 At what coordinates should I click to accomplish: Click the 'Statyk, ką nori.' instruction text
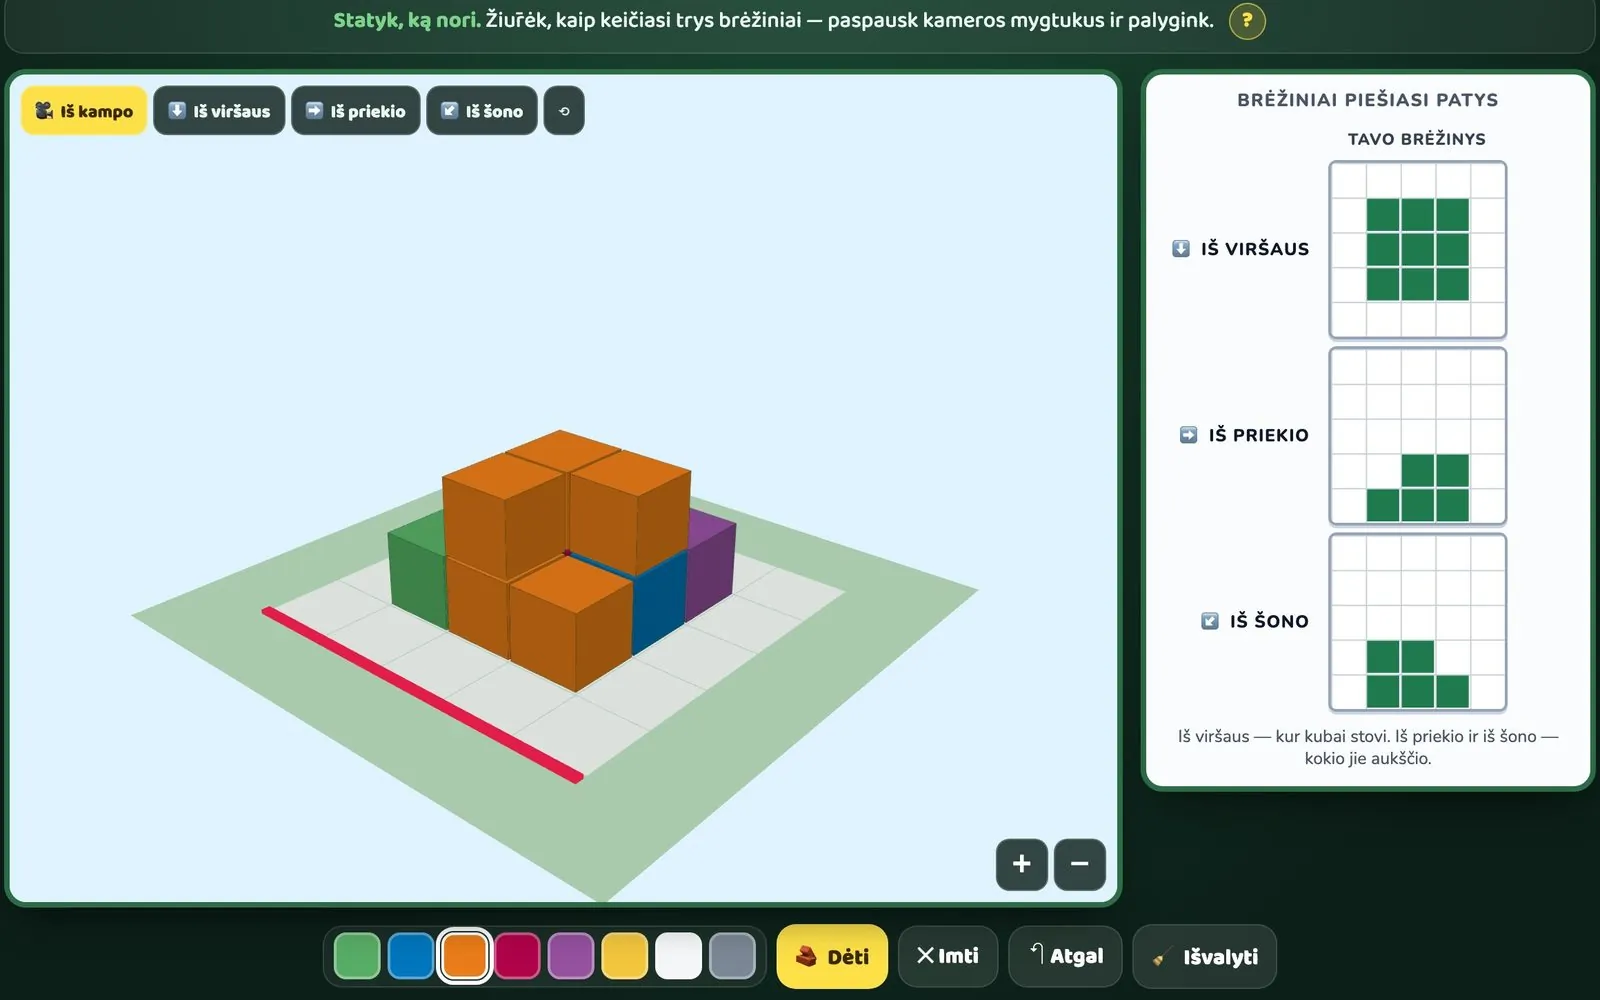click(x=407, y=20)
